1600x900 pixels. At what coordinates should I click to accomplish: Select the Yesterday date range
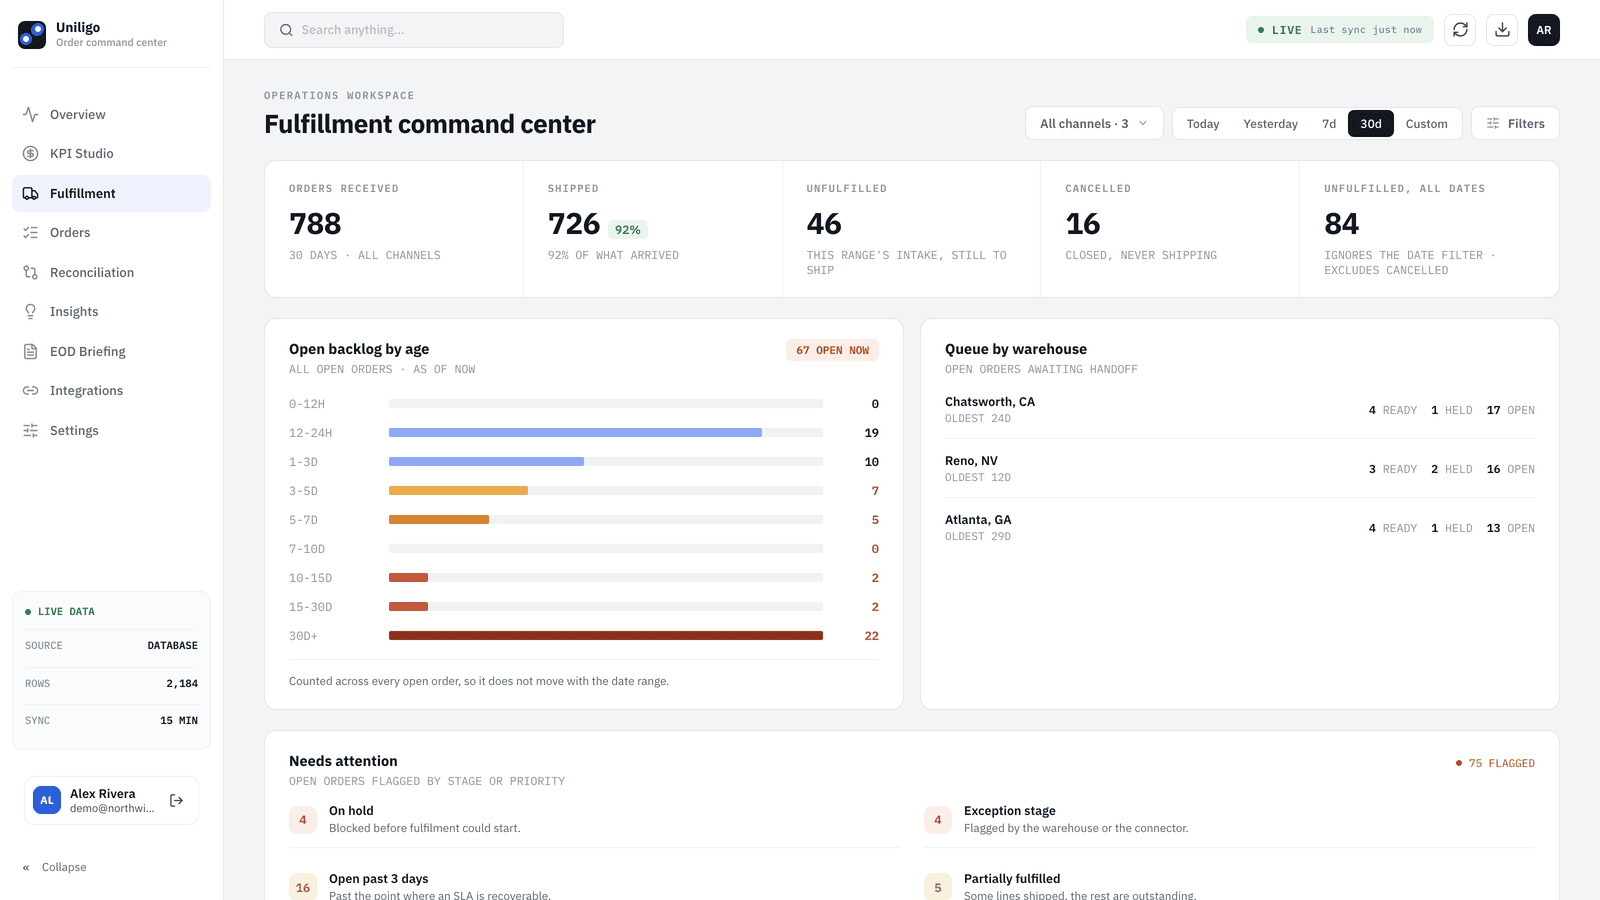point(1270,124)
